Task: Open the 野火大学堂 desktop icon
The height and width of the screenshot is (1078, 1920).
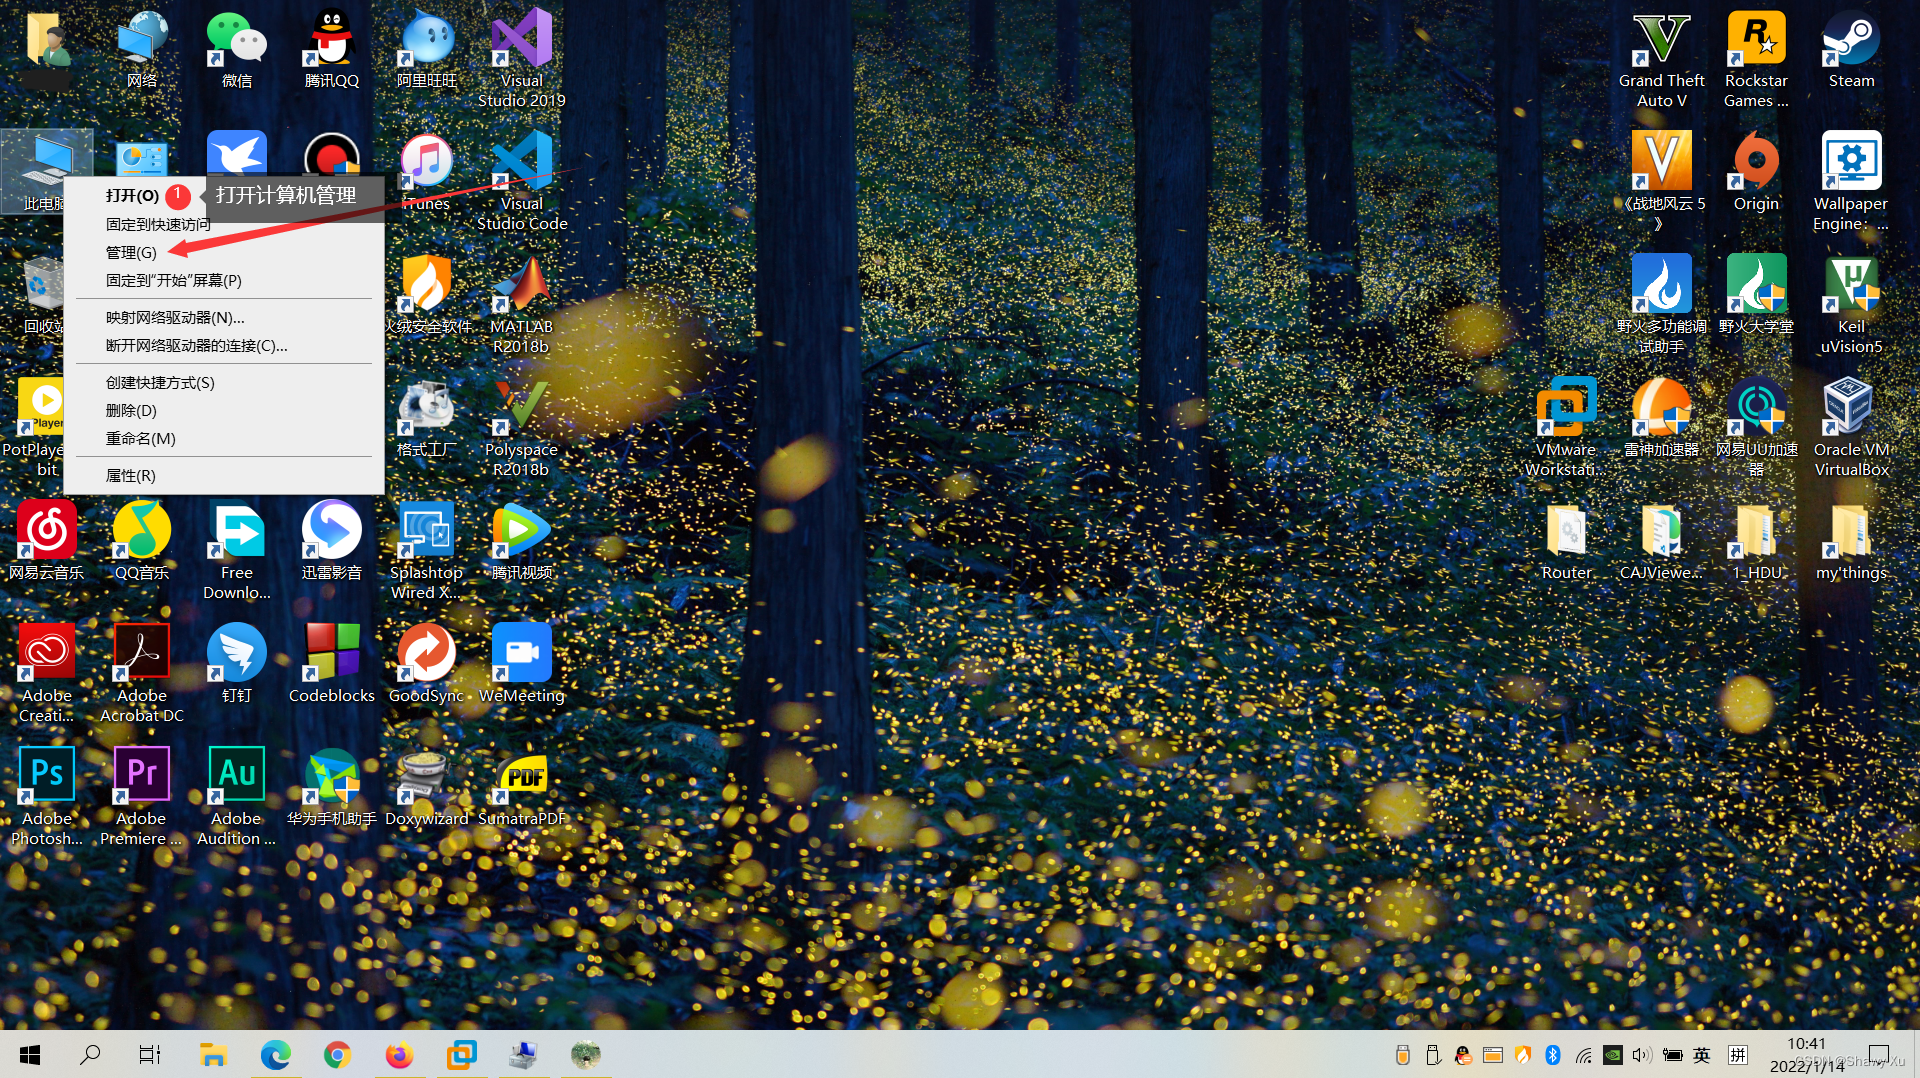Action: click(x=1757, y=295)
